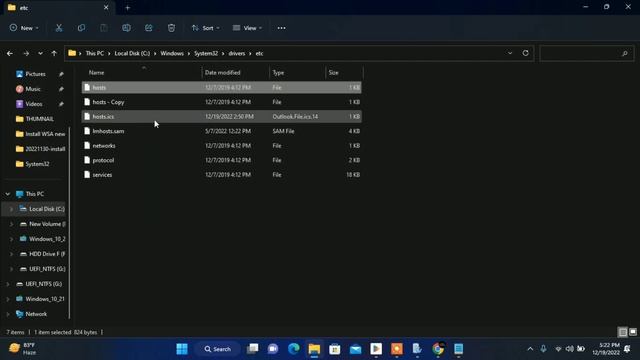This screenshot has width=640, height=360.
Task: Open Music in the sidebar
Action: point(33,89)
